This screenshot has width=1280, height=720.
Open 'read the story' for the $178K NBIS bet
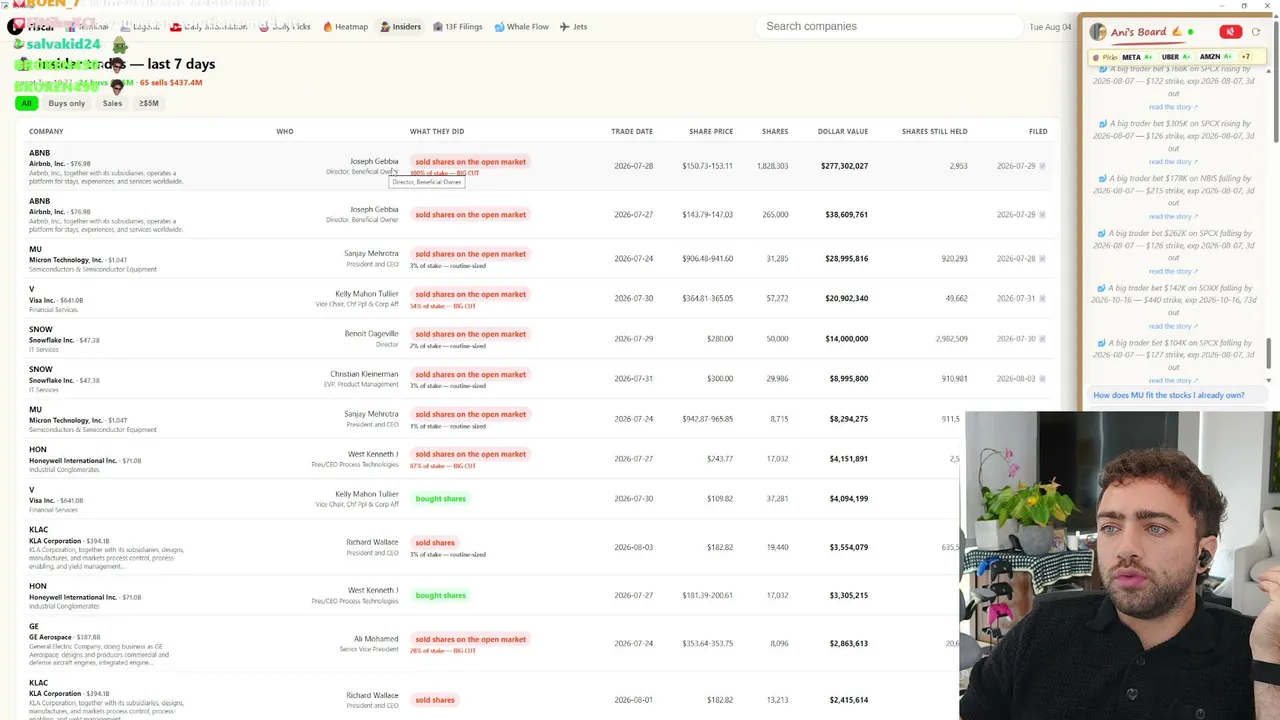[x=1172, y=216]
